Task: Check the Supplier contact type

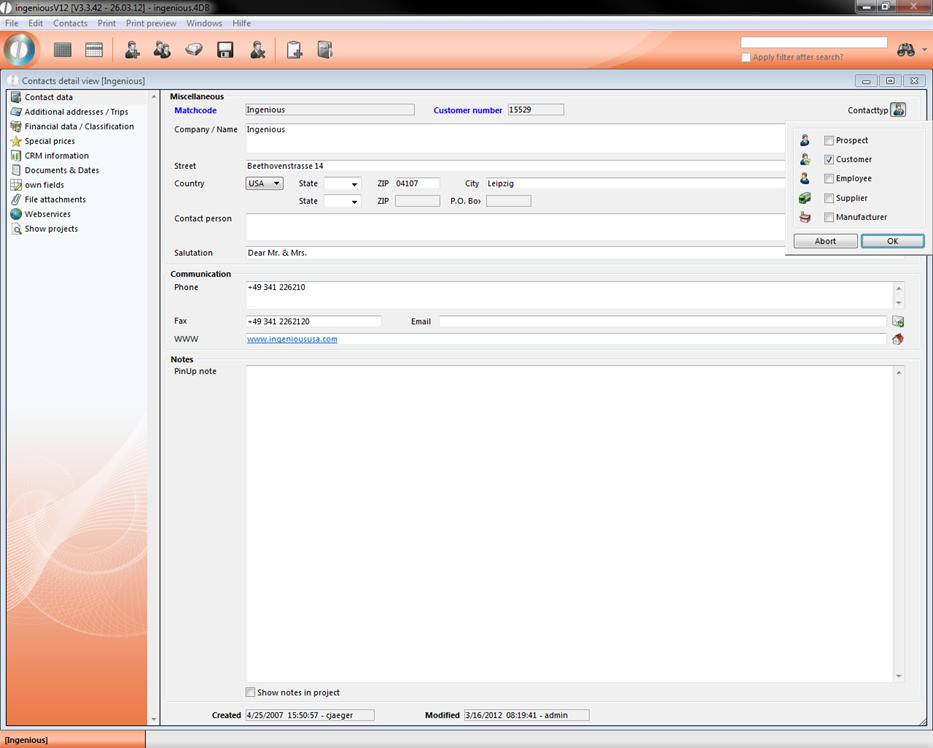Action: tap(829, 198)
